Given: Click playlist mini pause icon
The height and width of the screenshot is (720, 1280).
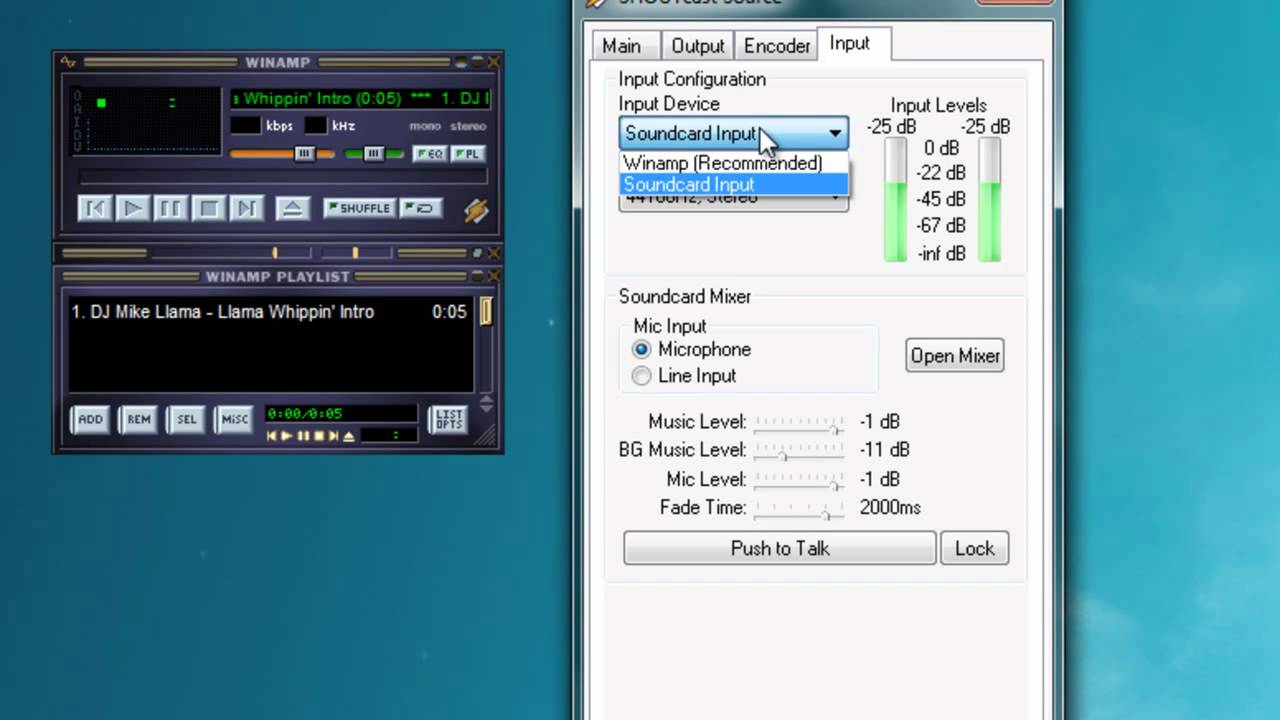Looking at the screenshot, I should [x=303, y=436].
